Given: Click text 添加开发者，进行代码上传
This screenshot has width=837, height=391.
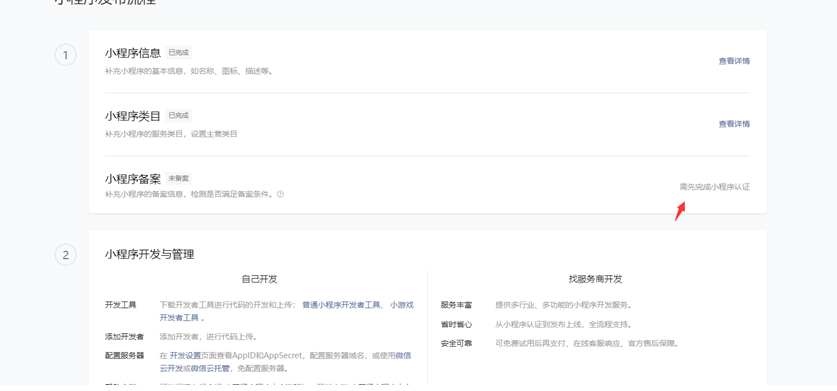Looking at the screenshot, I should tap(208, 337).
